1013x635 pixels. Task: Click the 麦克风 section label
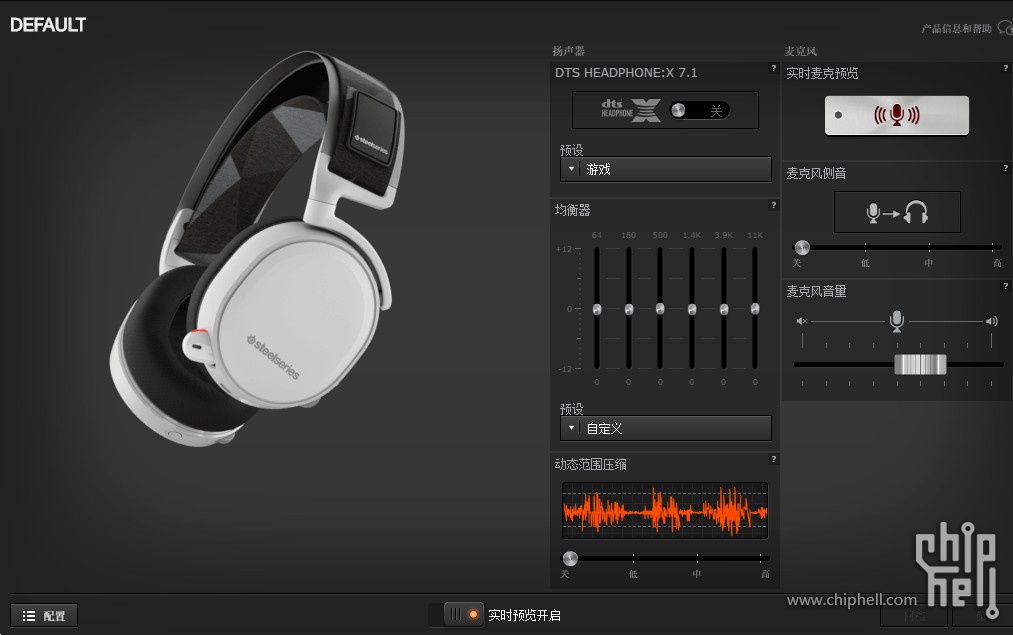(800, 51)
